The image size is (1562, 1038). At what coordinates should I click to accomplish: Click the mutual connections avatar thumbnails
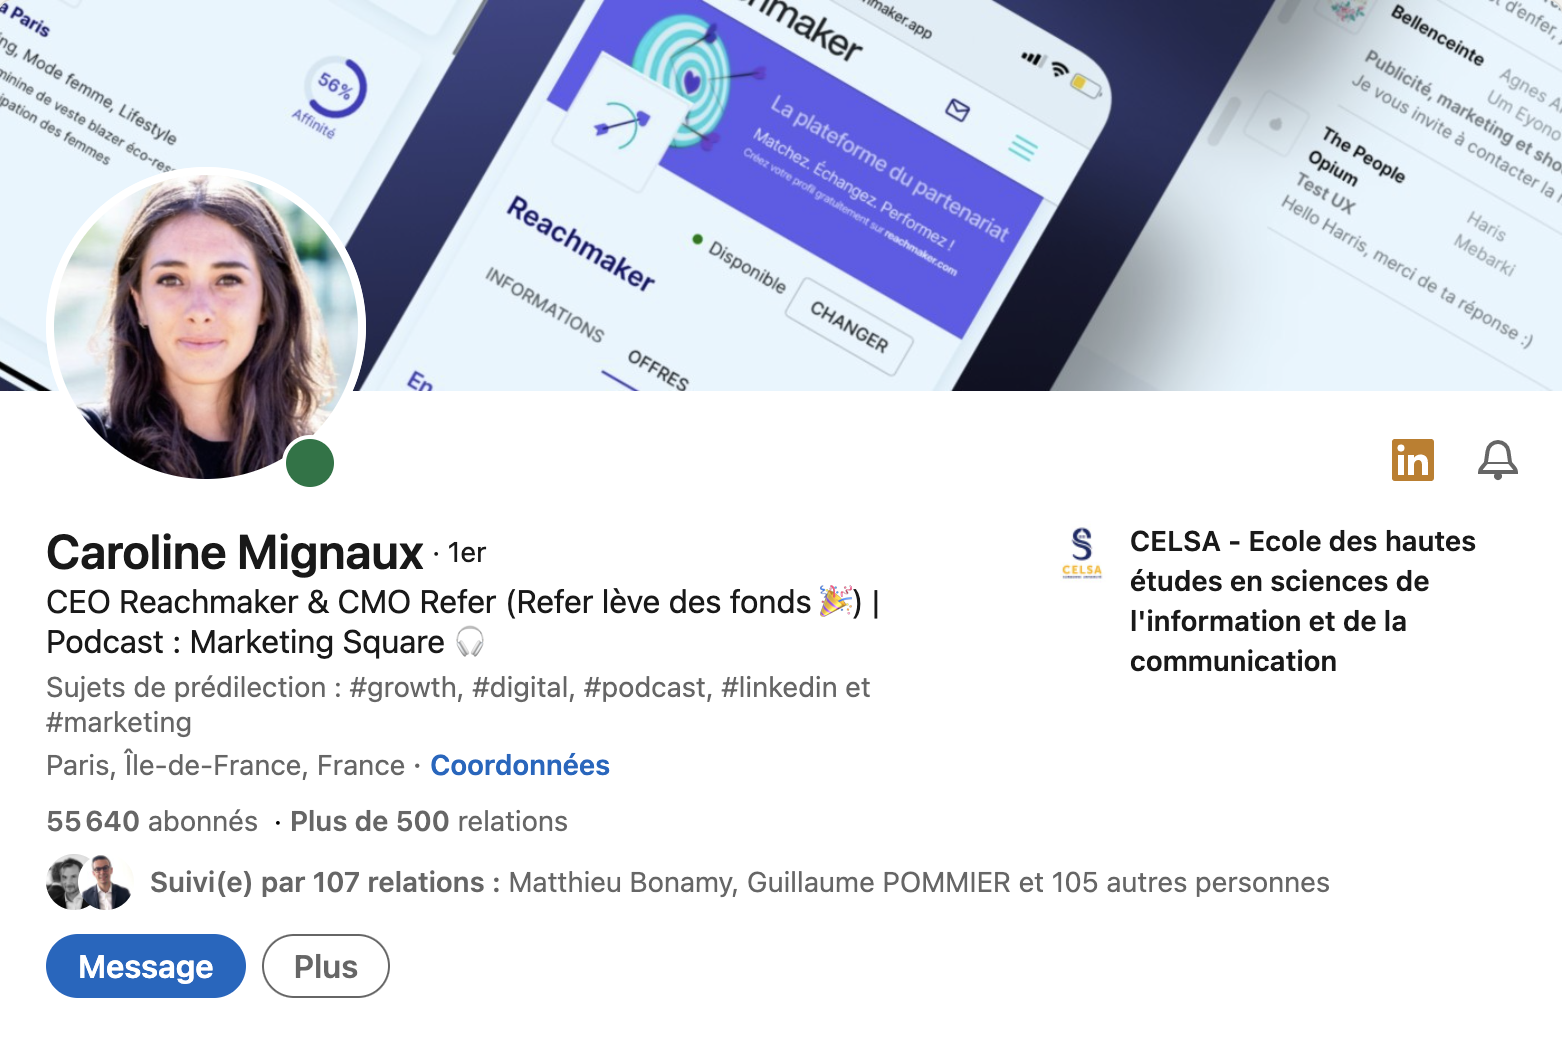pyautogui.click(x=90, y=882)
